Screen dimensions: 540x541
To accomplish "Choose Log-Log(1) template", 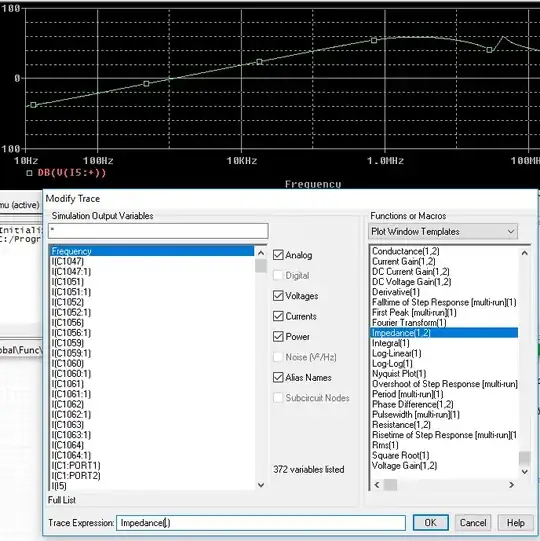I will 392,363.
